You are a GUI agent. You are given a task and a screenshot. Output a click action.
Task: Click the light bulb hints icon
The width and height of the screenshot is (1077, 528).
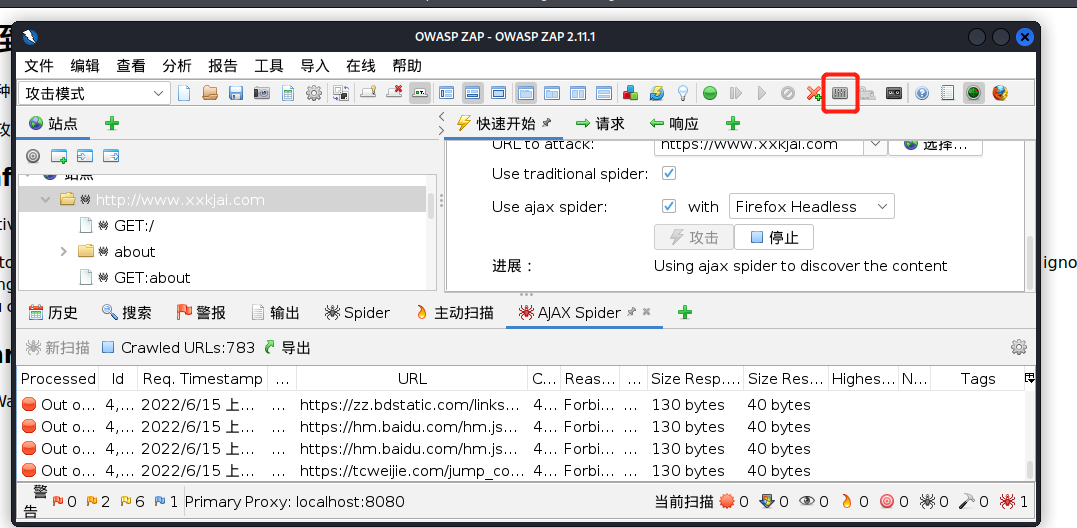683,93
